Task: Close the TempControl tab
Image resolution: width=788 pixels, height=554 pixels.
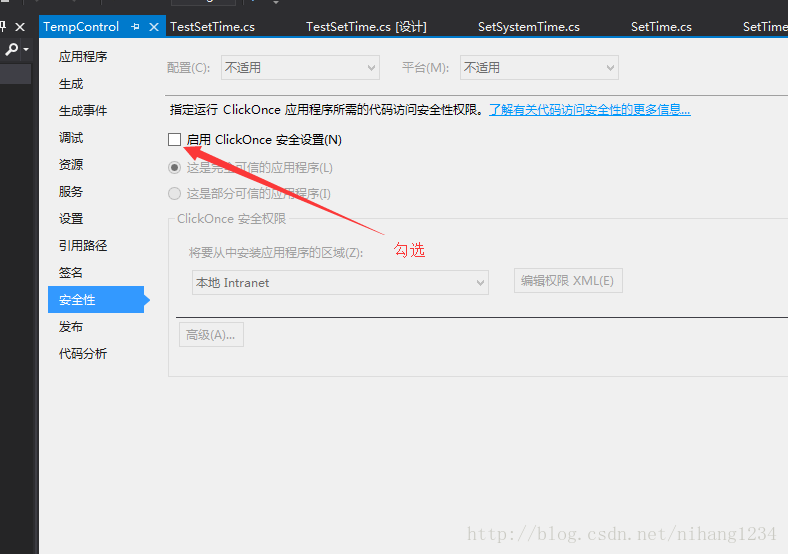Action: click(154, 27)
